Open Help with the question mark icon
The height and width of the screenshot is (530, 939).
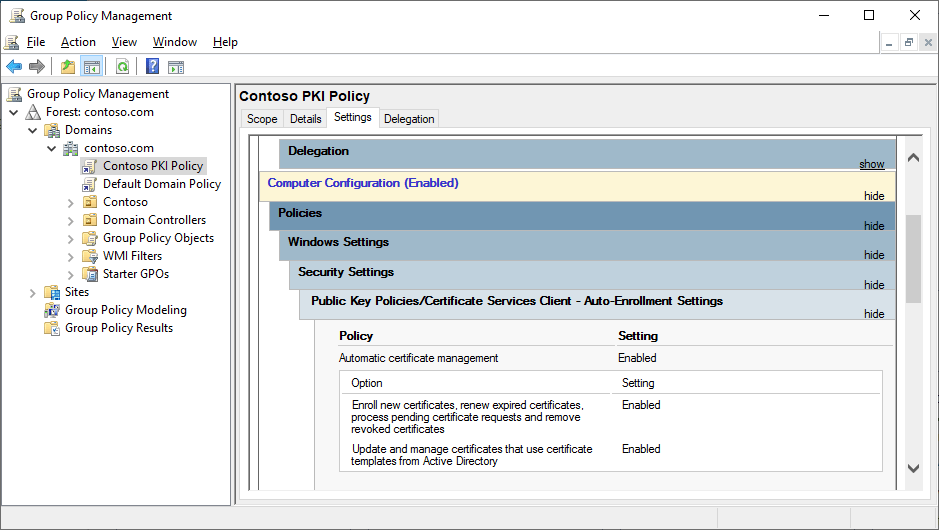point(152,67)
